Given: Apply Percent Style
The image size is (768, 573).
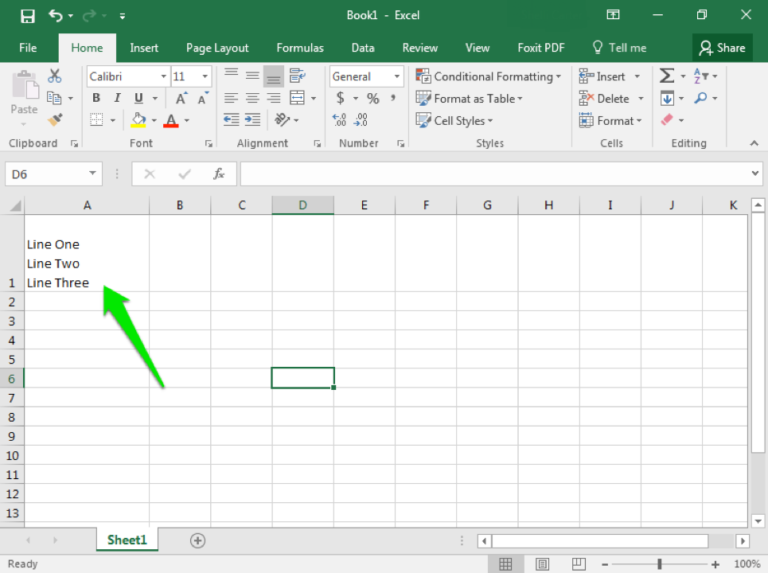Looking at the screenshot, I should [x=373, y=98].
